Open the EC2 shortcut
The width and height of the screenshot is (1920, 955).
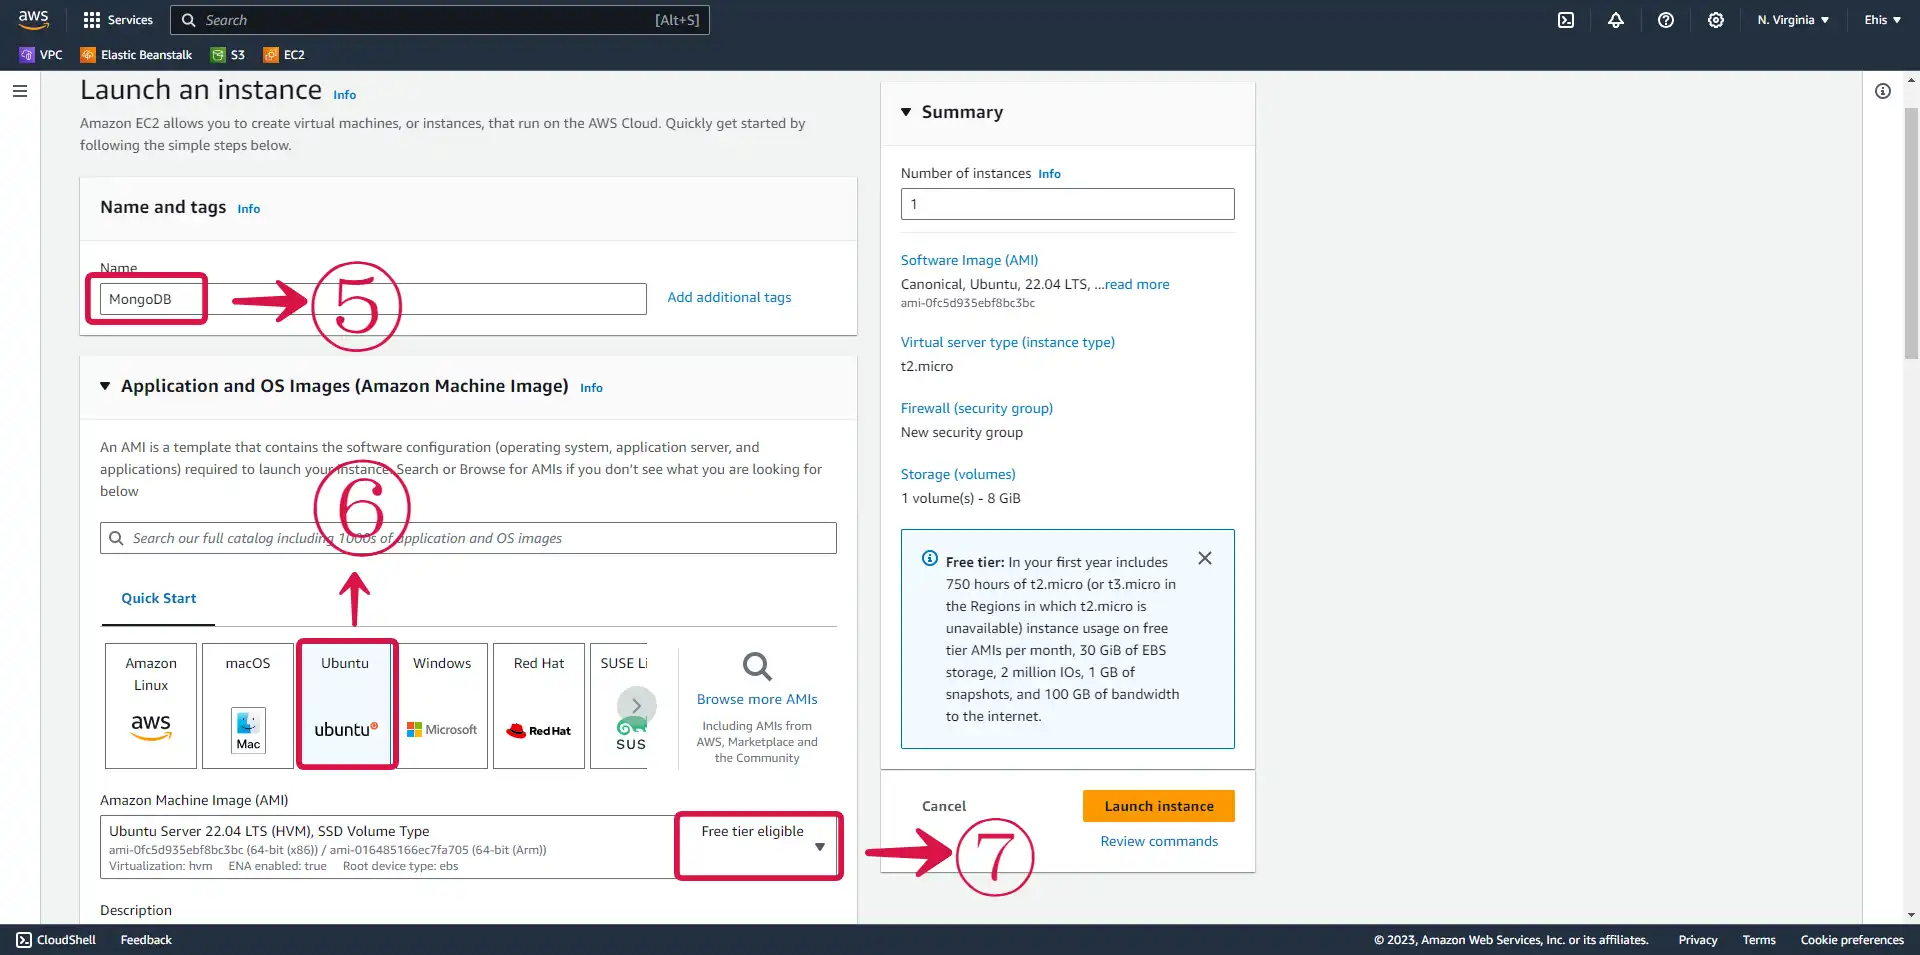[x=284, y=55]
